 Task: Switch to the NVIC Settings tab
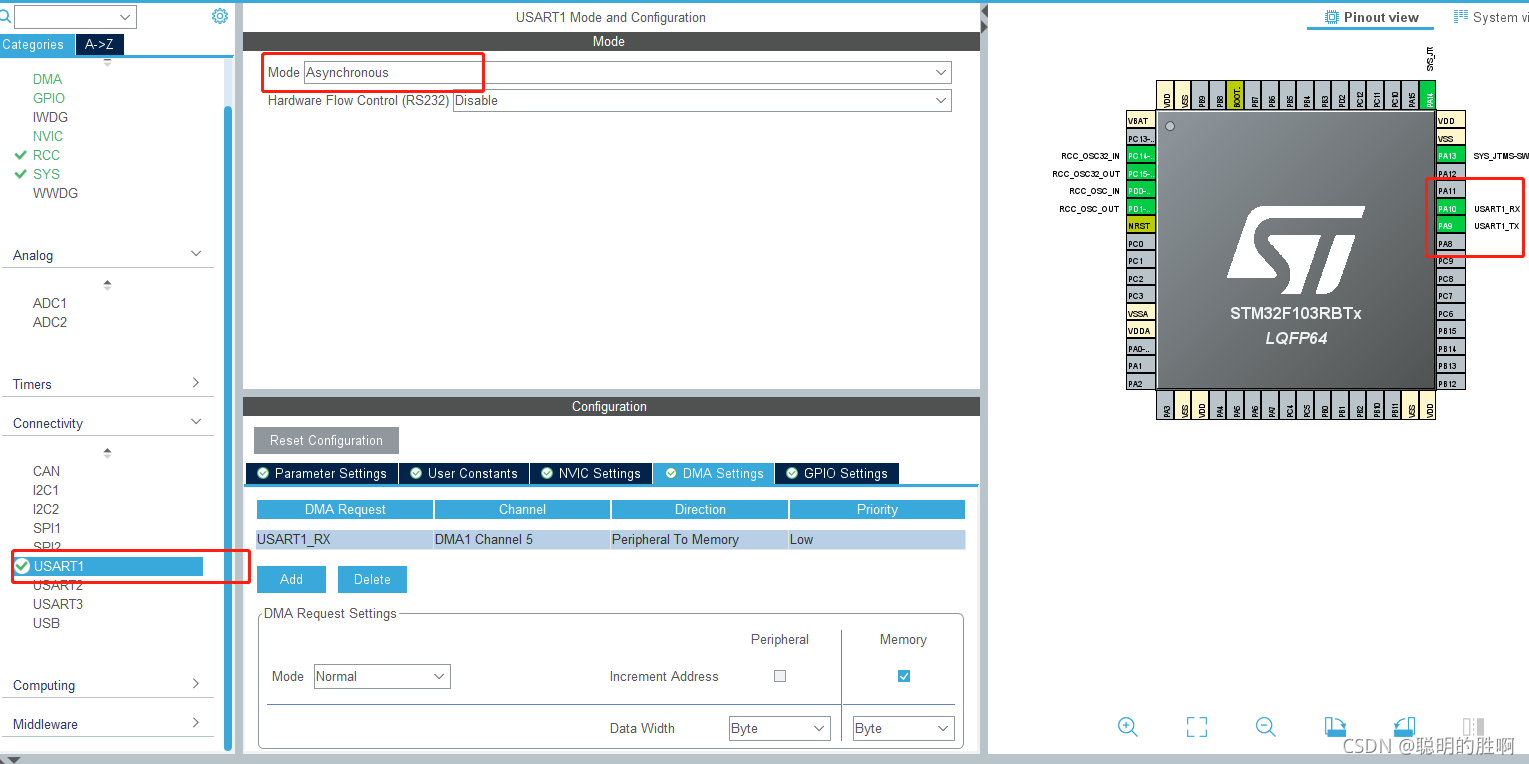590,473
